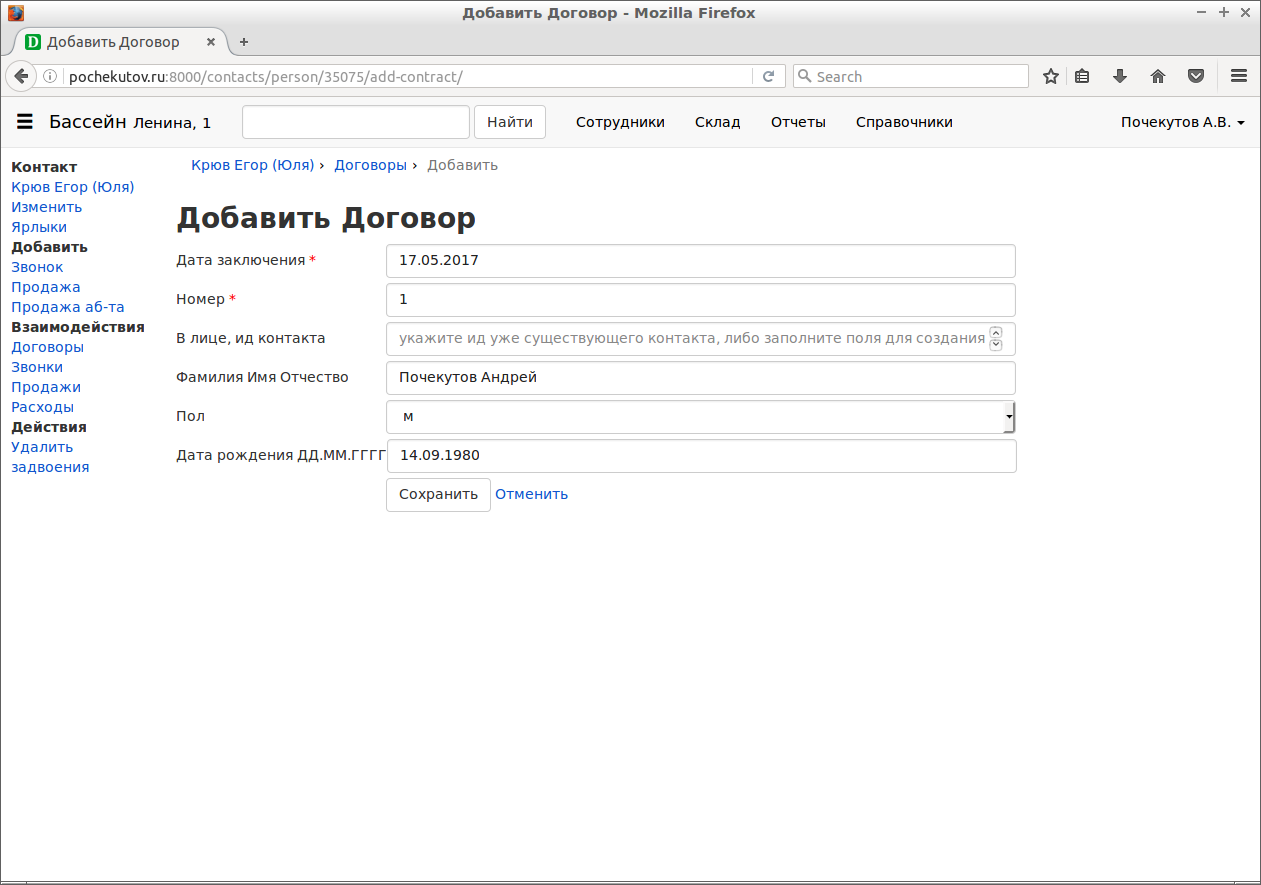
Task: Go to Firefox home page icon
Action: point(1158,76)
